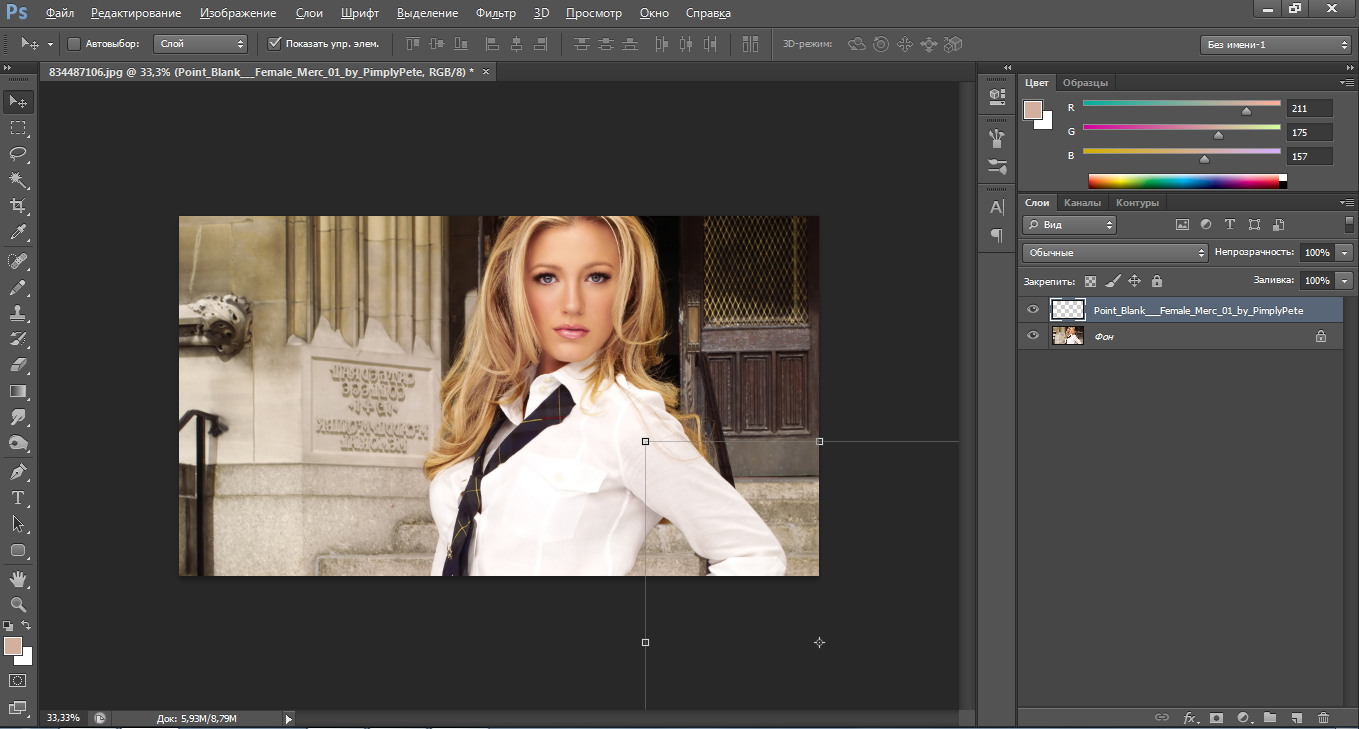Toggle the Автовыбор checkbox
Screen dimensions: 1359x729
pos(74,43)
